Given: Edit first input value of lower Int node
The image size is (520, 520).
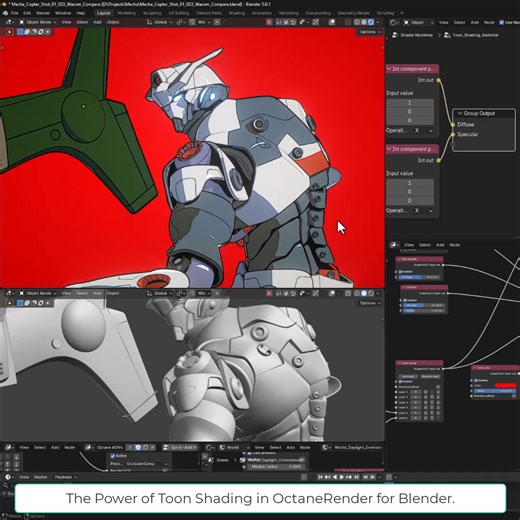Looking at the screenshot, I should (410, 183).
